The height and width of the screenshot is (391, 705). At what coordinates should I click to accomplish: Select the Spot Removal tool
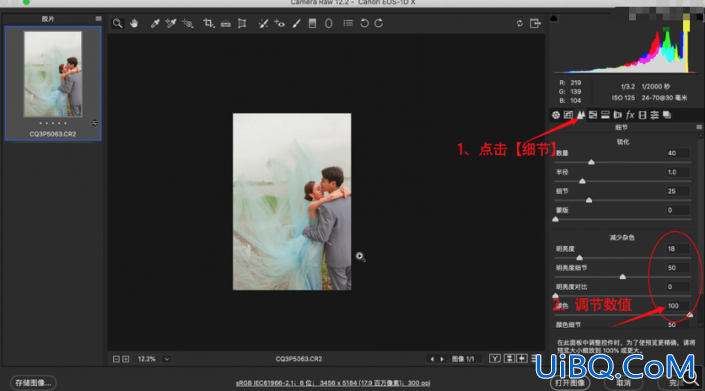pos(263,23)
